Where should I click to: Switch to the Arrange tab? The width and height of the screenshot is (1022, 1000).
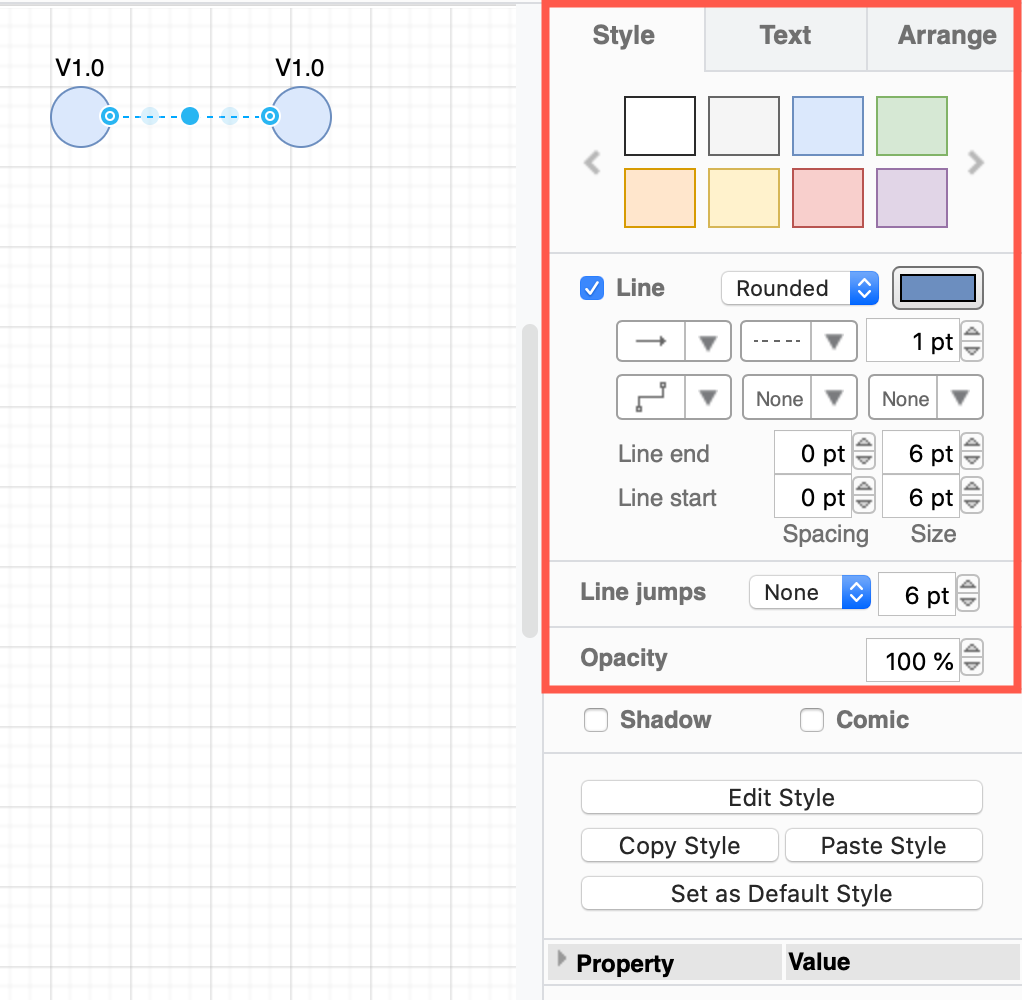pos(946,35)
